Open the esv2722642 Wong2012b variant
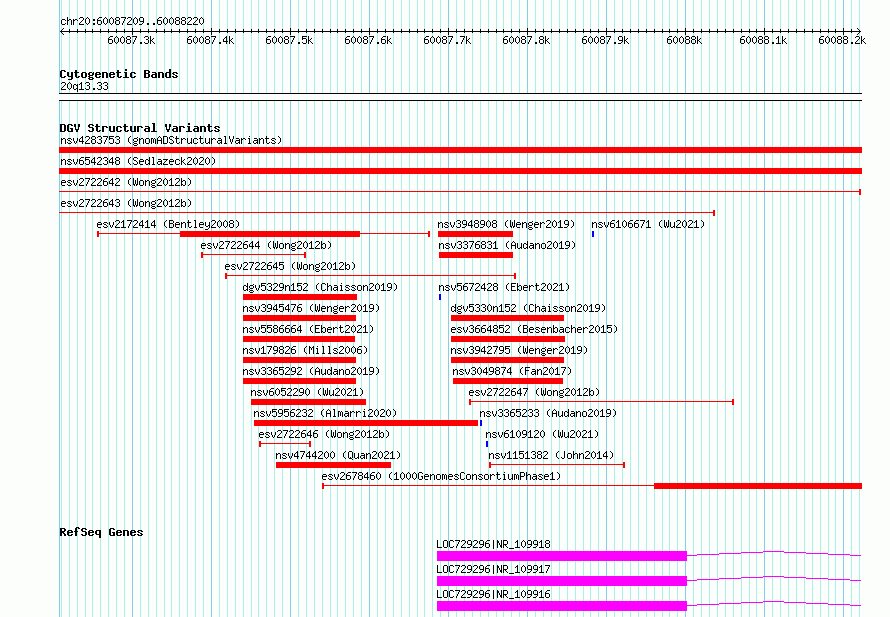 [x=126, y=182]
